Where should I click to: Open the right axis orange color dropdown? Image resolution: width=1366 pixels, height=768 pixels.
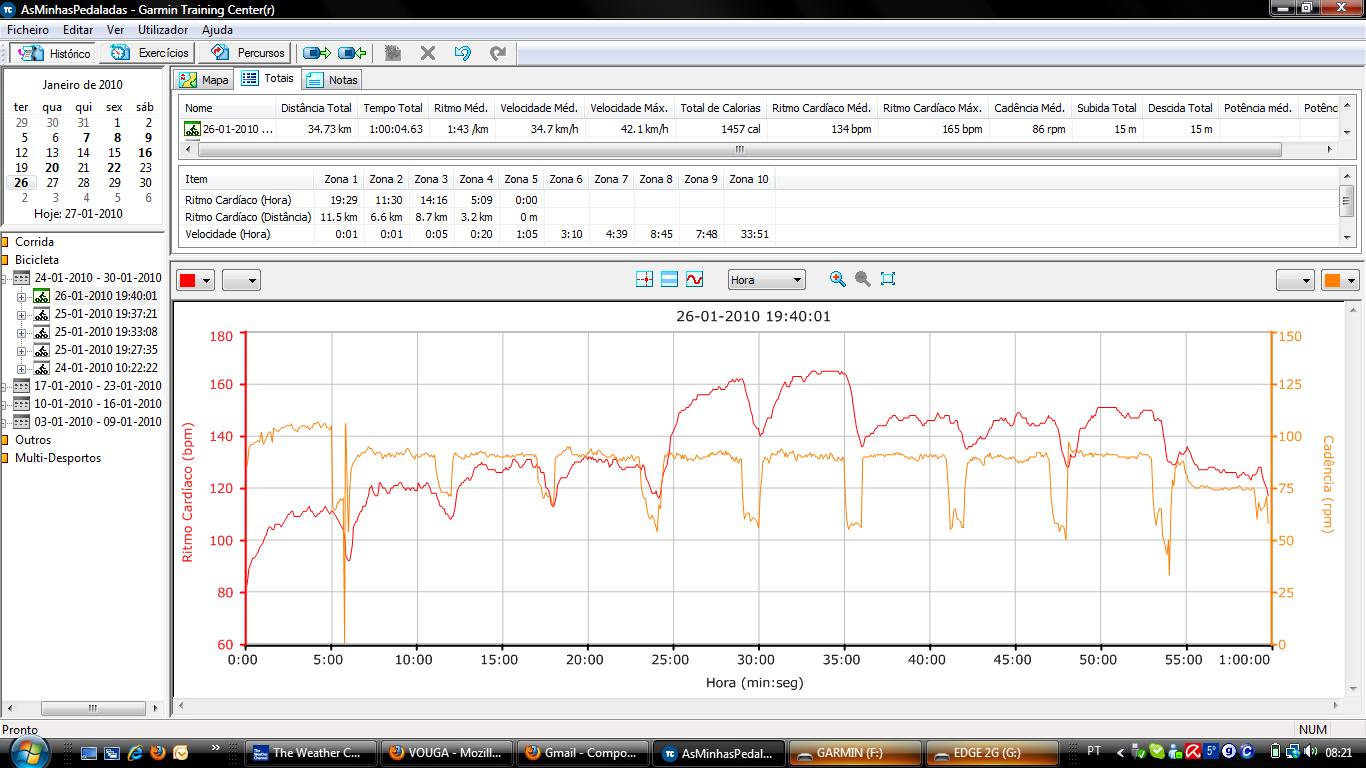(x=1340, y=280)
